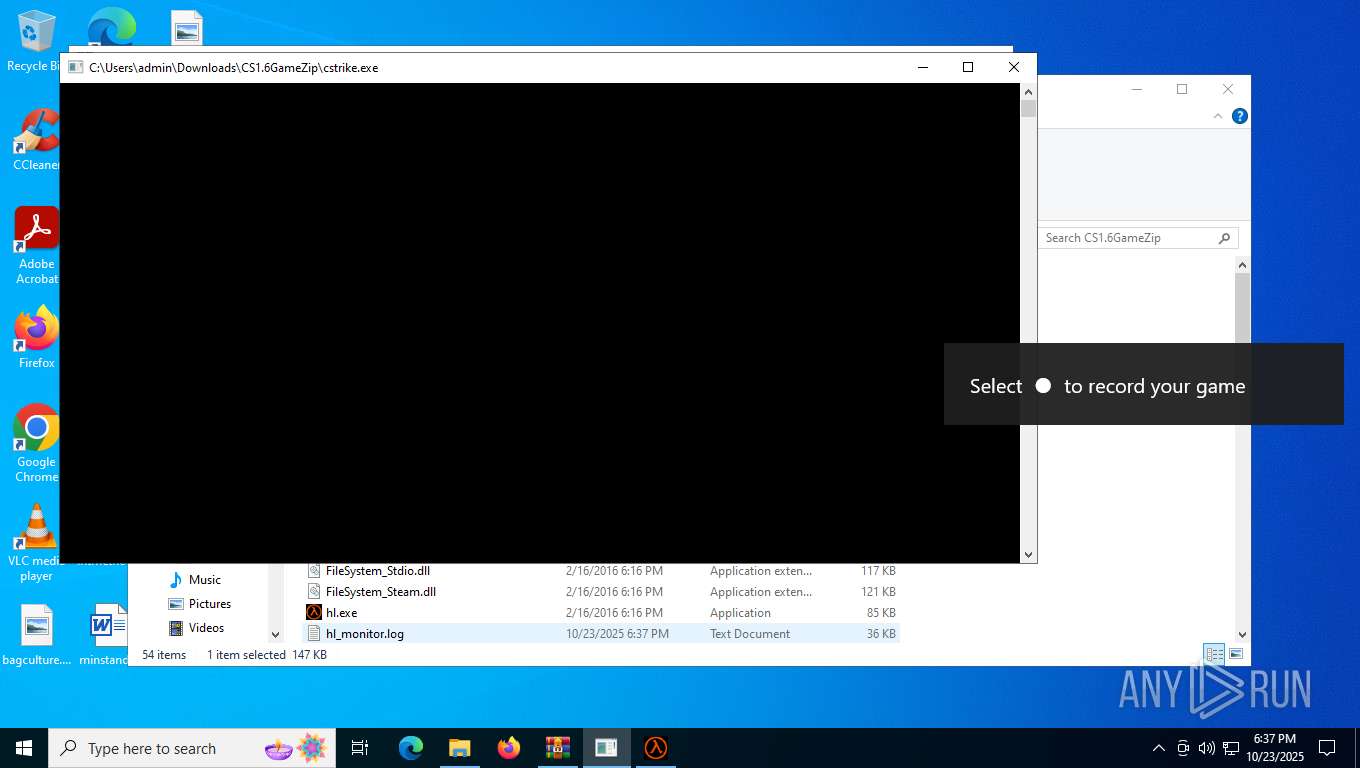Open Task View on the taskbar

point(360,748)
